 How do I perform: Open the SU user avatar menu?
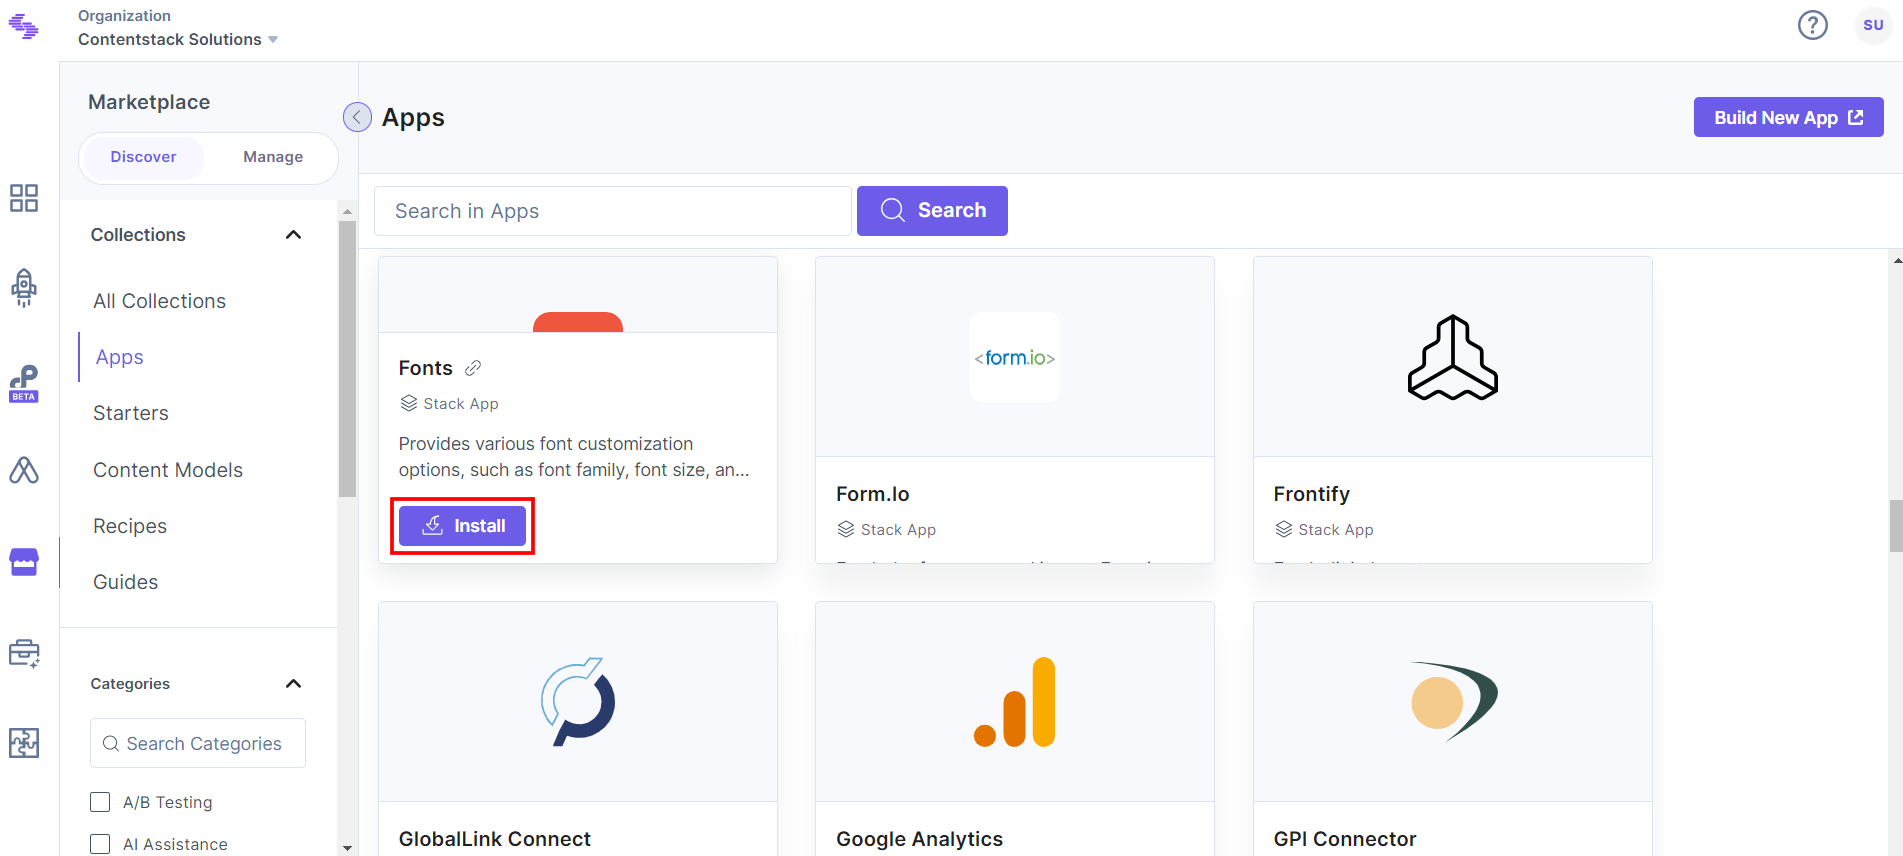coord(1873,25)
